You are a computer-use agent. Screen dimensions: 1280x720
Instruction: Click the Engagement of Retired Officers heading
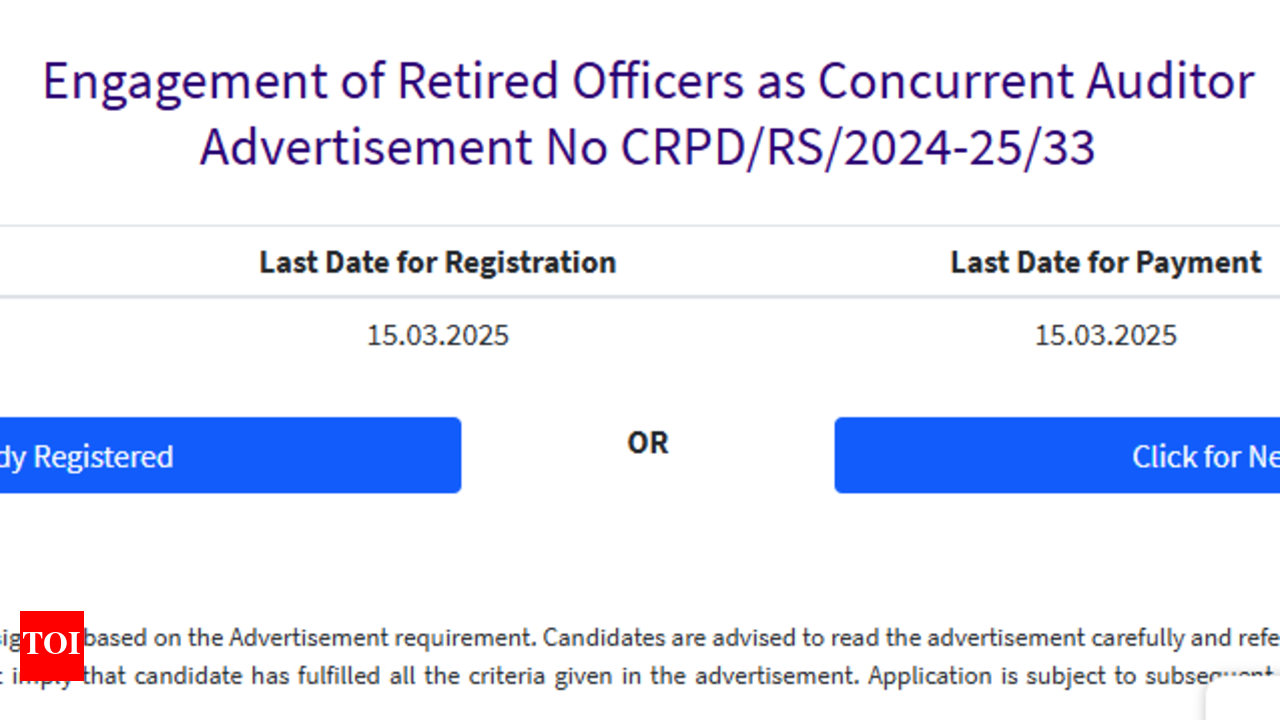647,82
